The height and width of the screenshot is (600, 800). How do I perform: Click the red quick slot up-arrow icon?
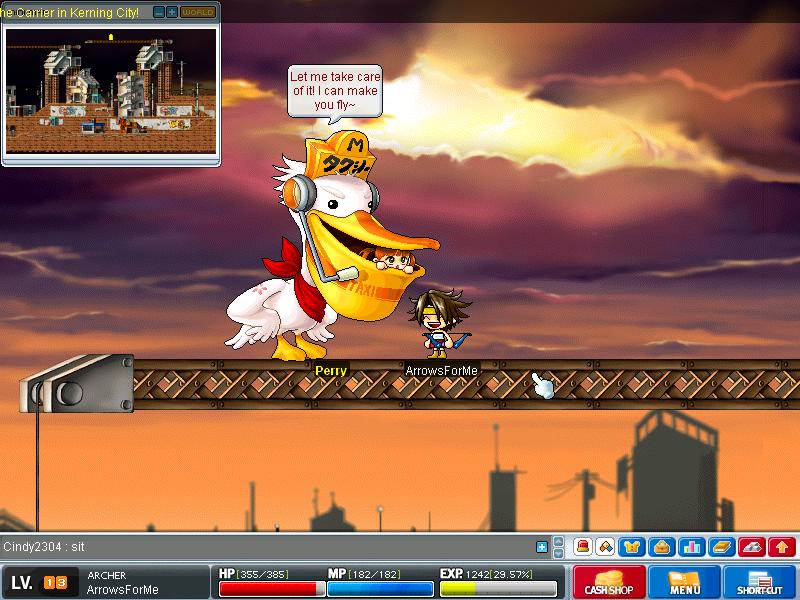click(782, 547)
